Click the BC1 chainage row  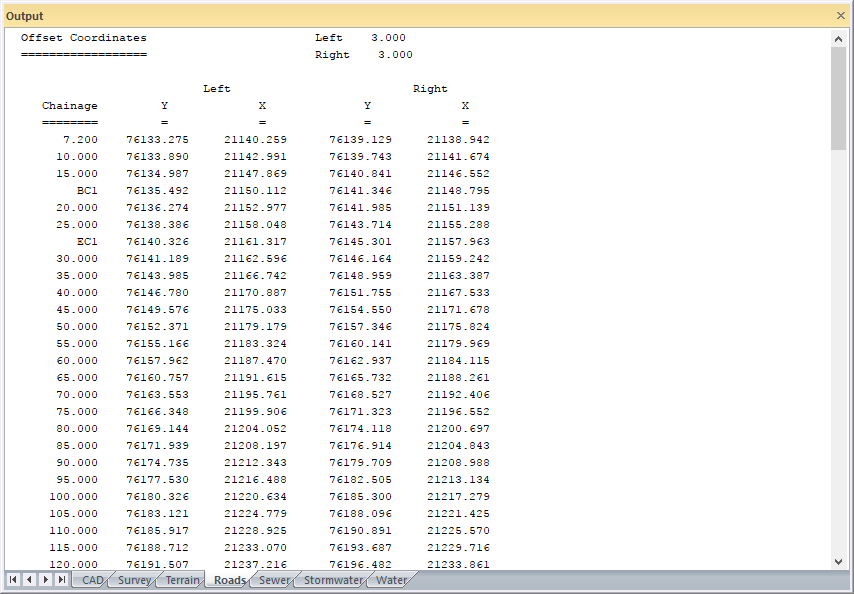(x=87, y=191)
